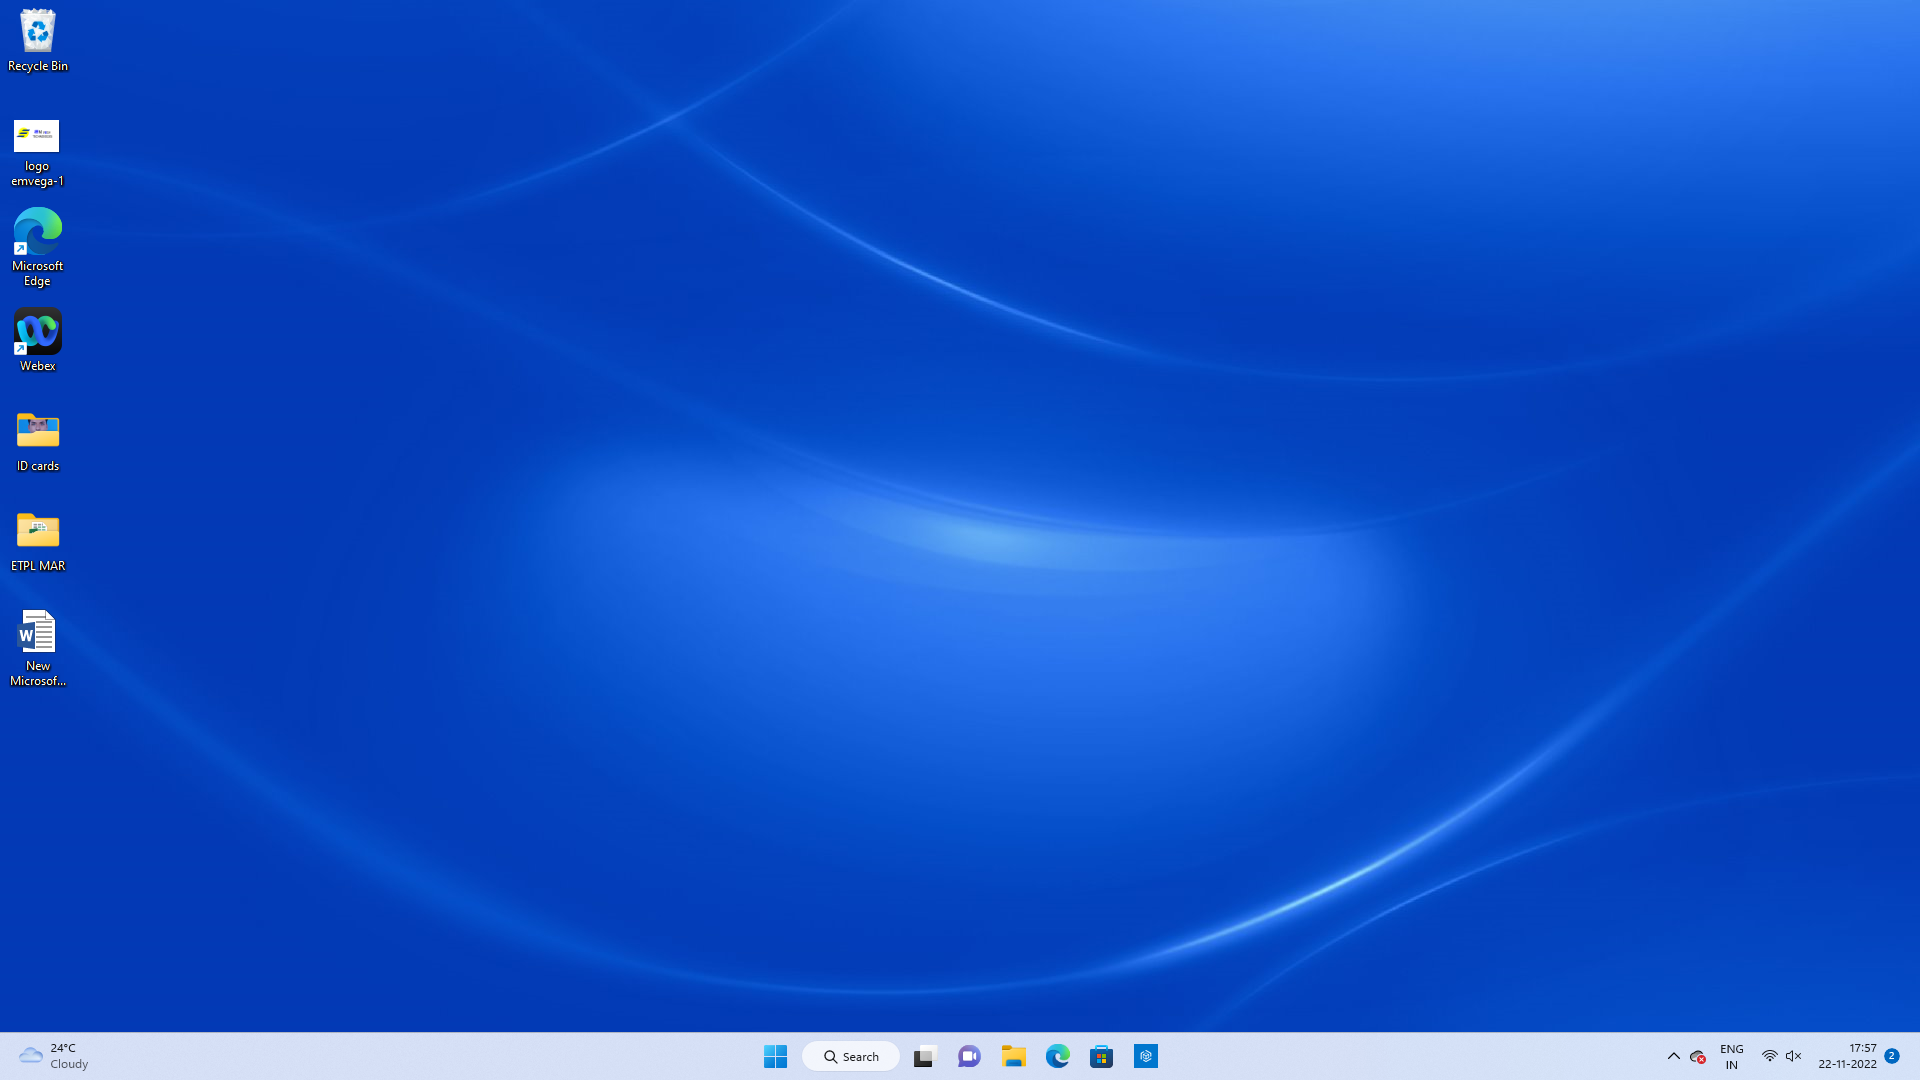Open the clock and date 17:57 calendar
The image size is (1920, 1080).
[1847, 1056]
